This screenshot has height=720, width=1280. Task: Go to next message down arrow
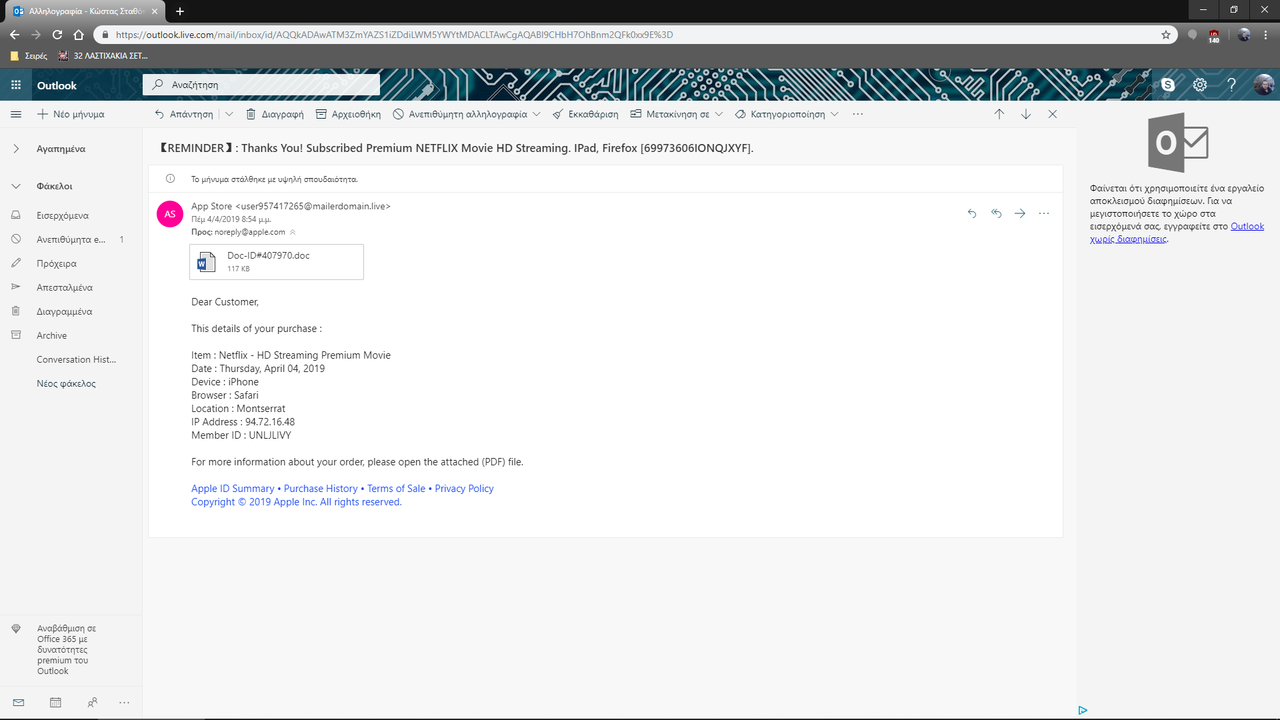click(1026, 114)
